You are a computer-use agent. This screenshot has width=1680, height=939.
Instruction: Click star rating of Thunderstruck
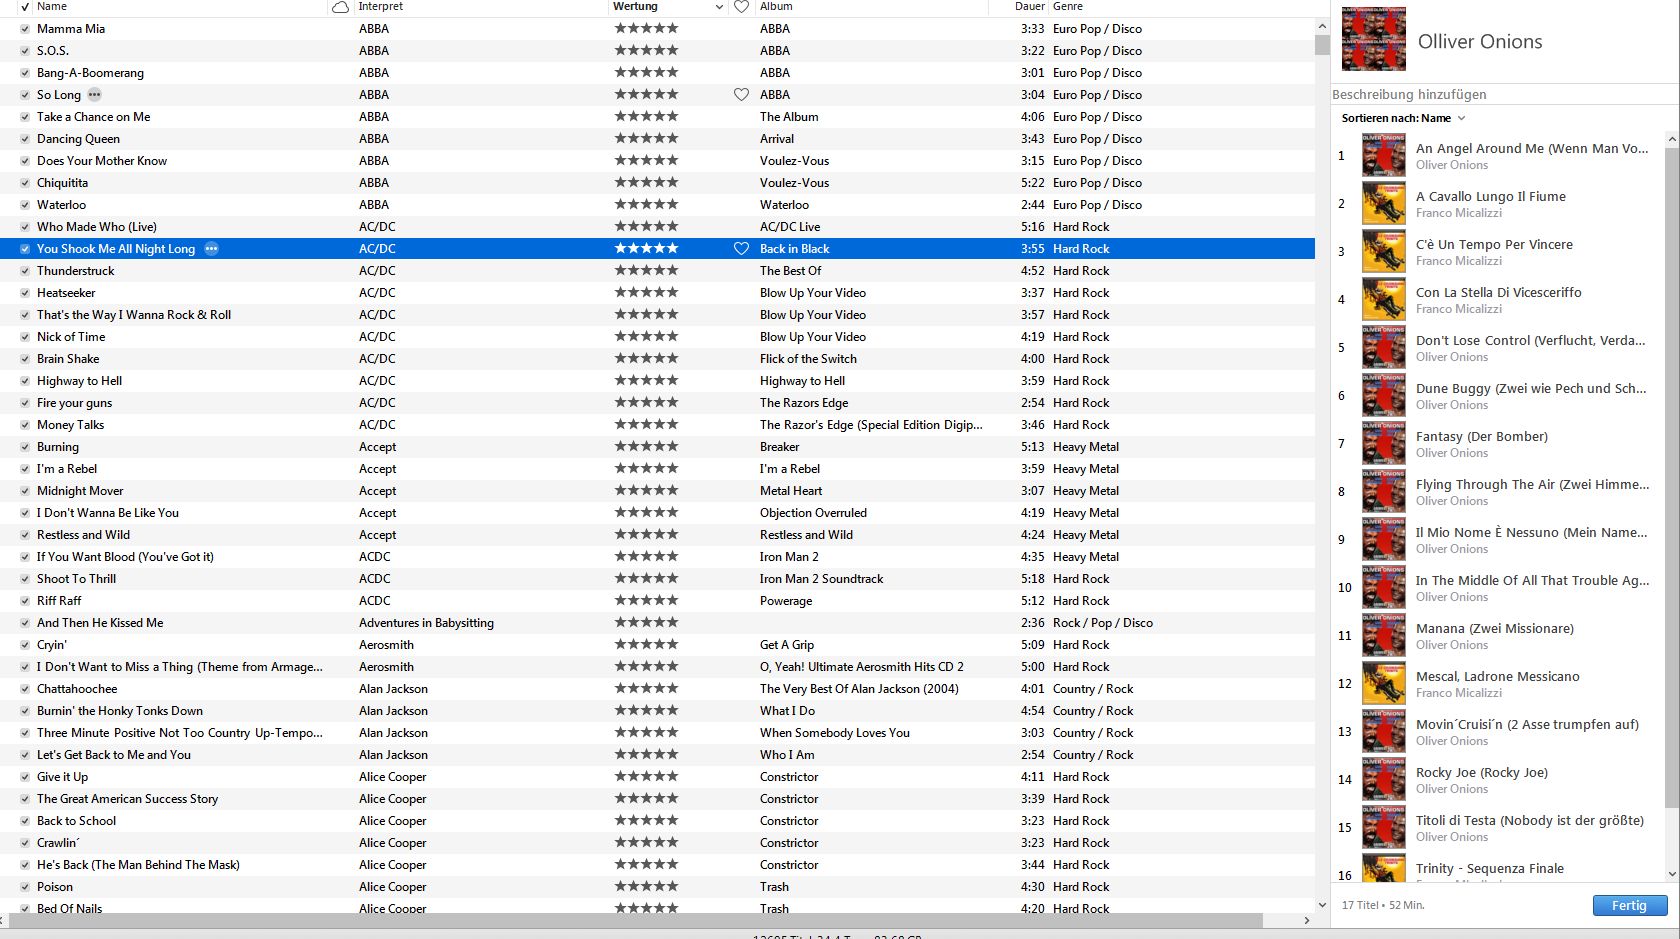point(646,271)
